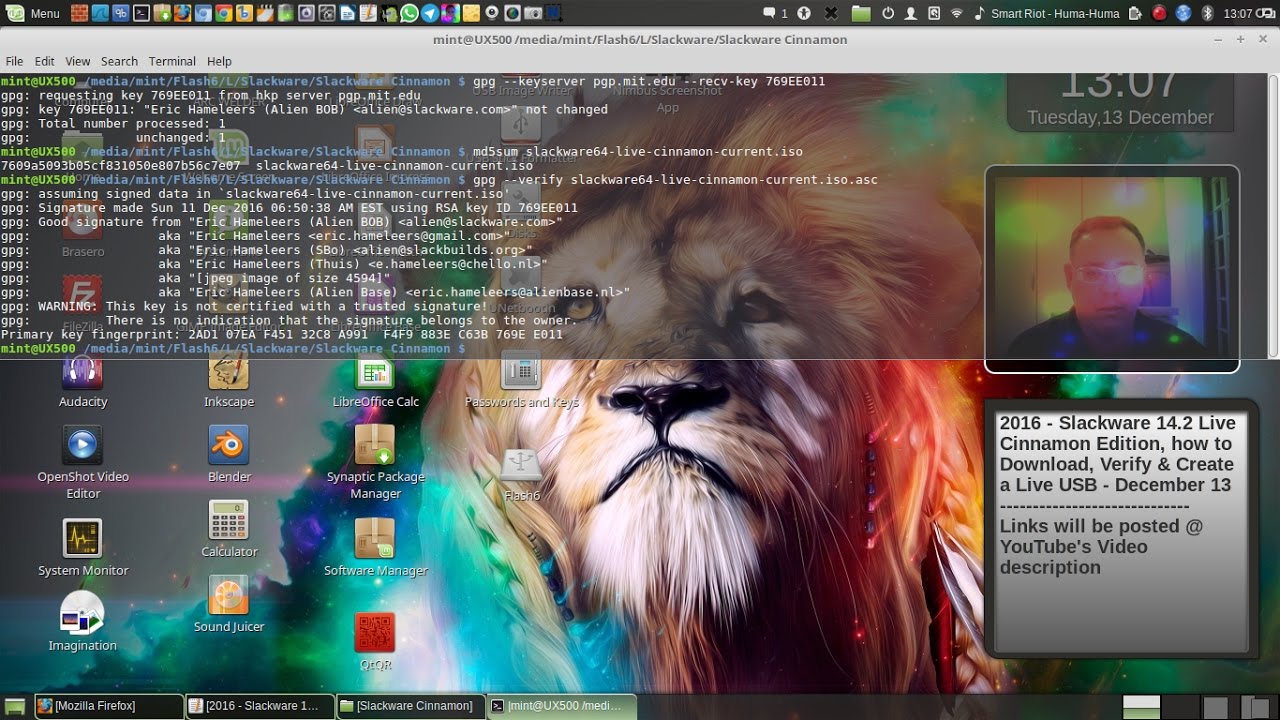Click LibreOffice Calc desktop icon
This screenshot has width=1280, height=720.
[x=375, y=382]
